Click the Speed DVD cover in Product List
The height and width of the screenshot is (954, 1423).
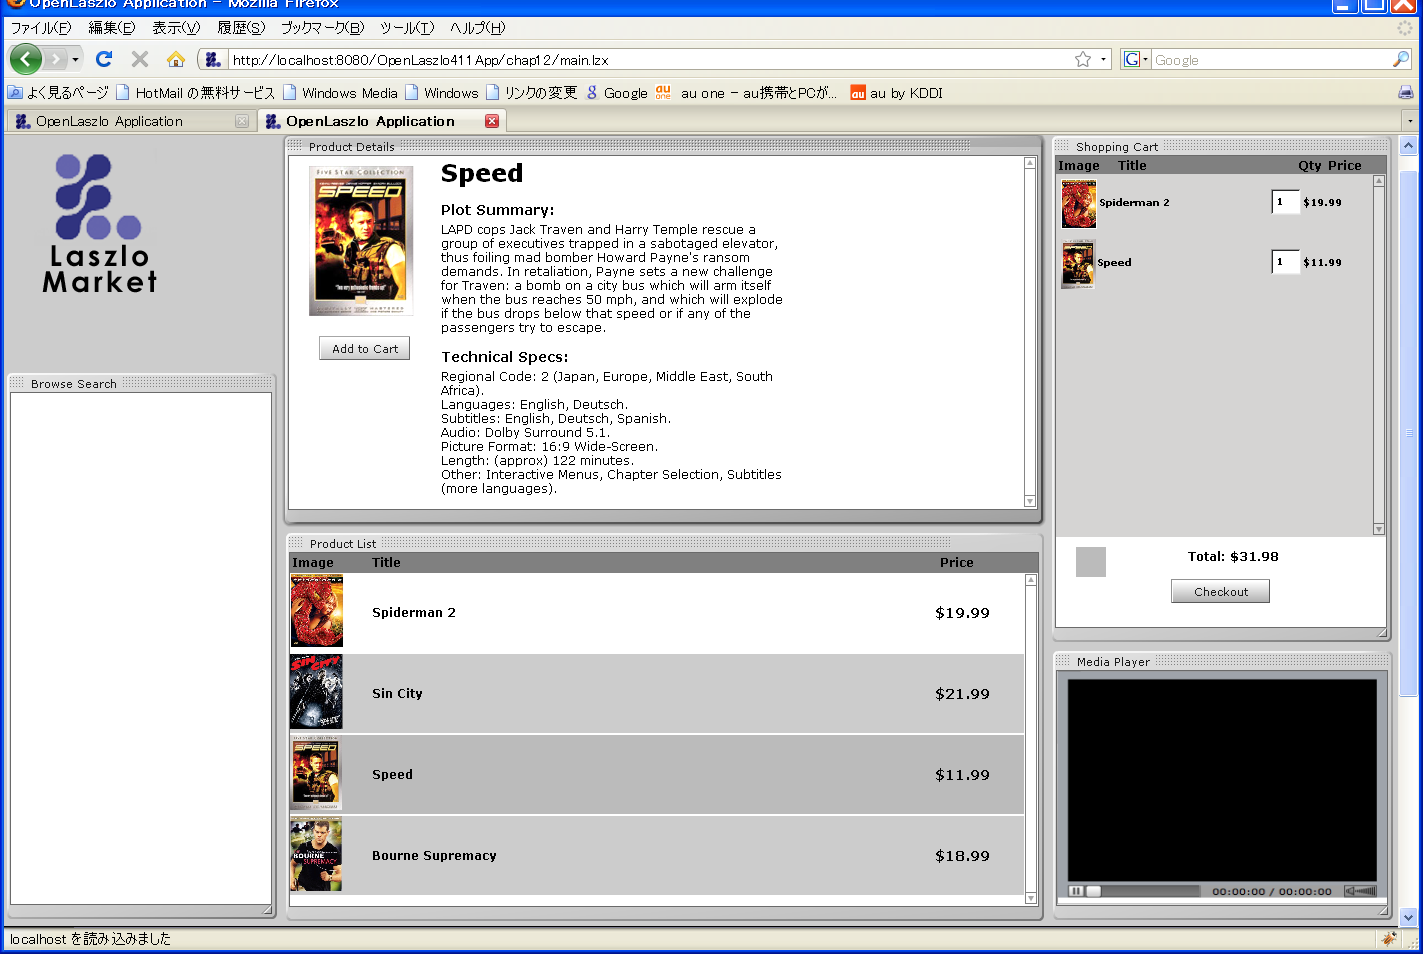(316, 774)
